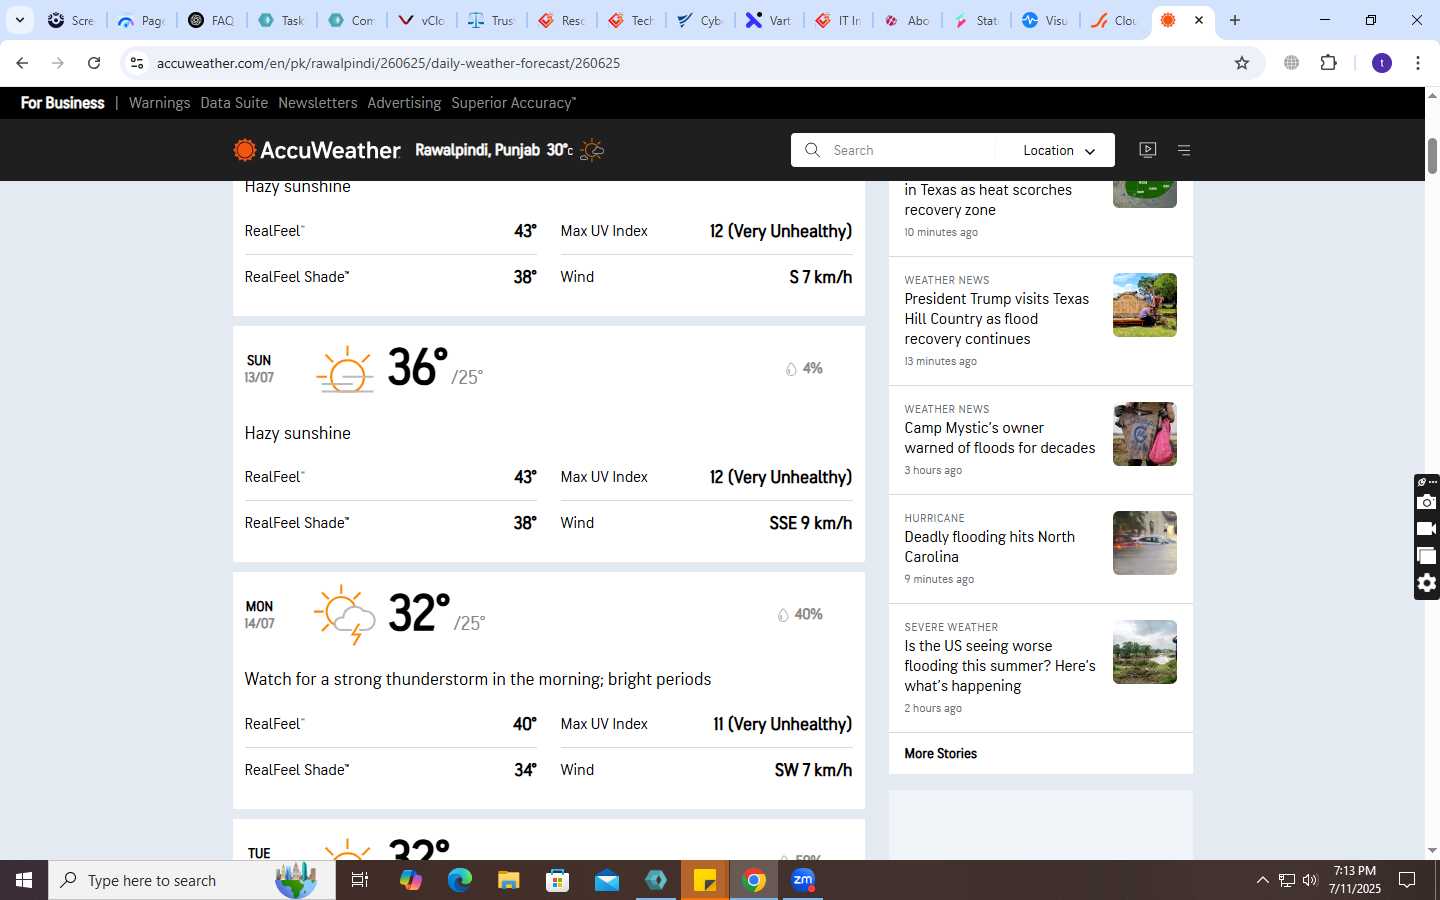Open the tab search dropdown arrow
The height and width of the screenshot is (900, 1440).
point(19,20)
